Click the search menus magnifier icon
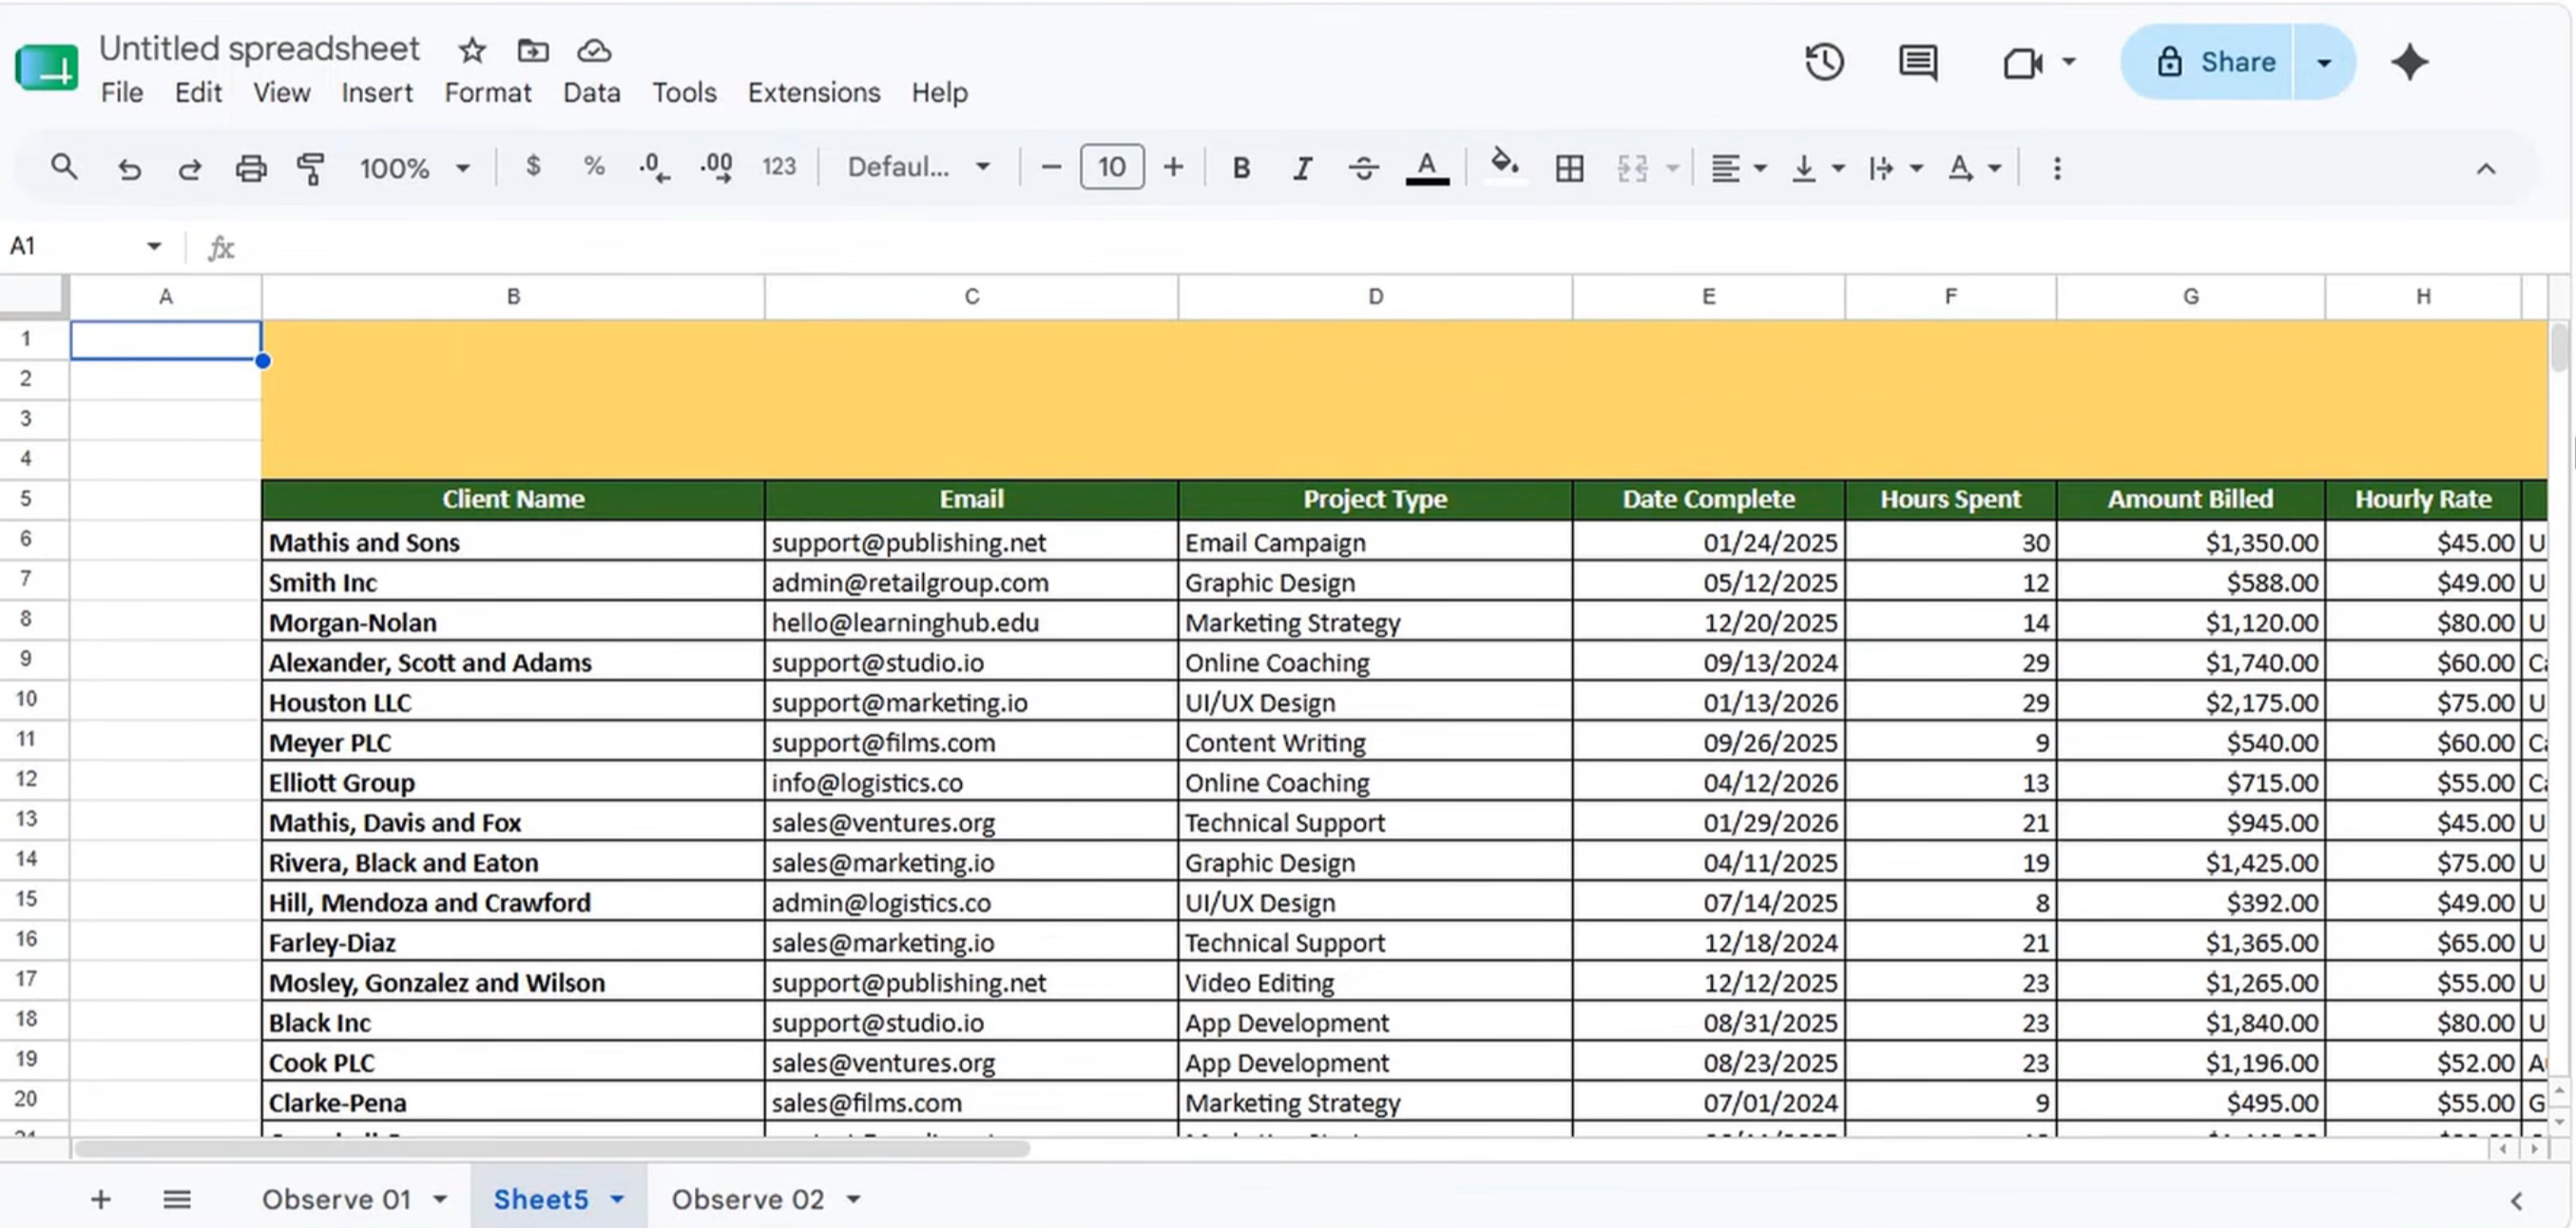 (x=64, y=167)
